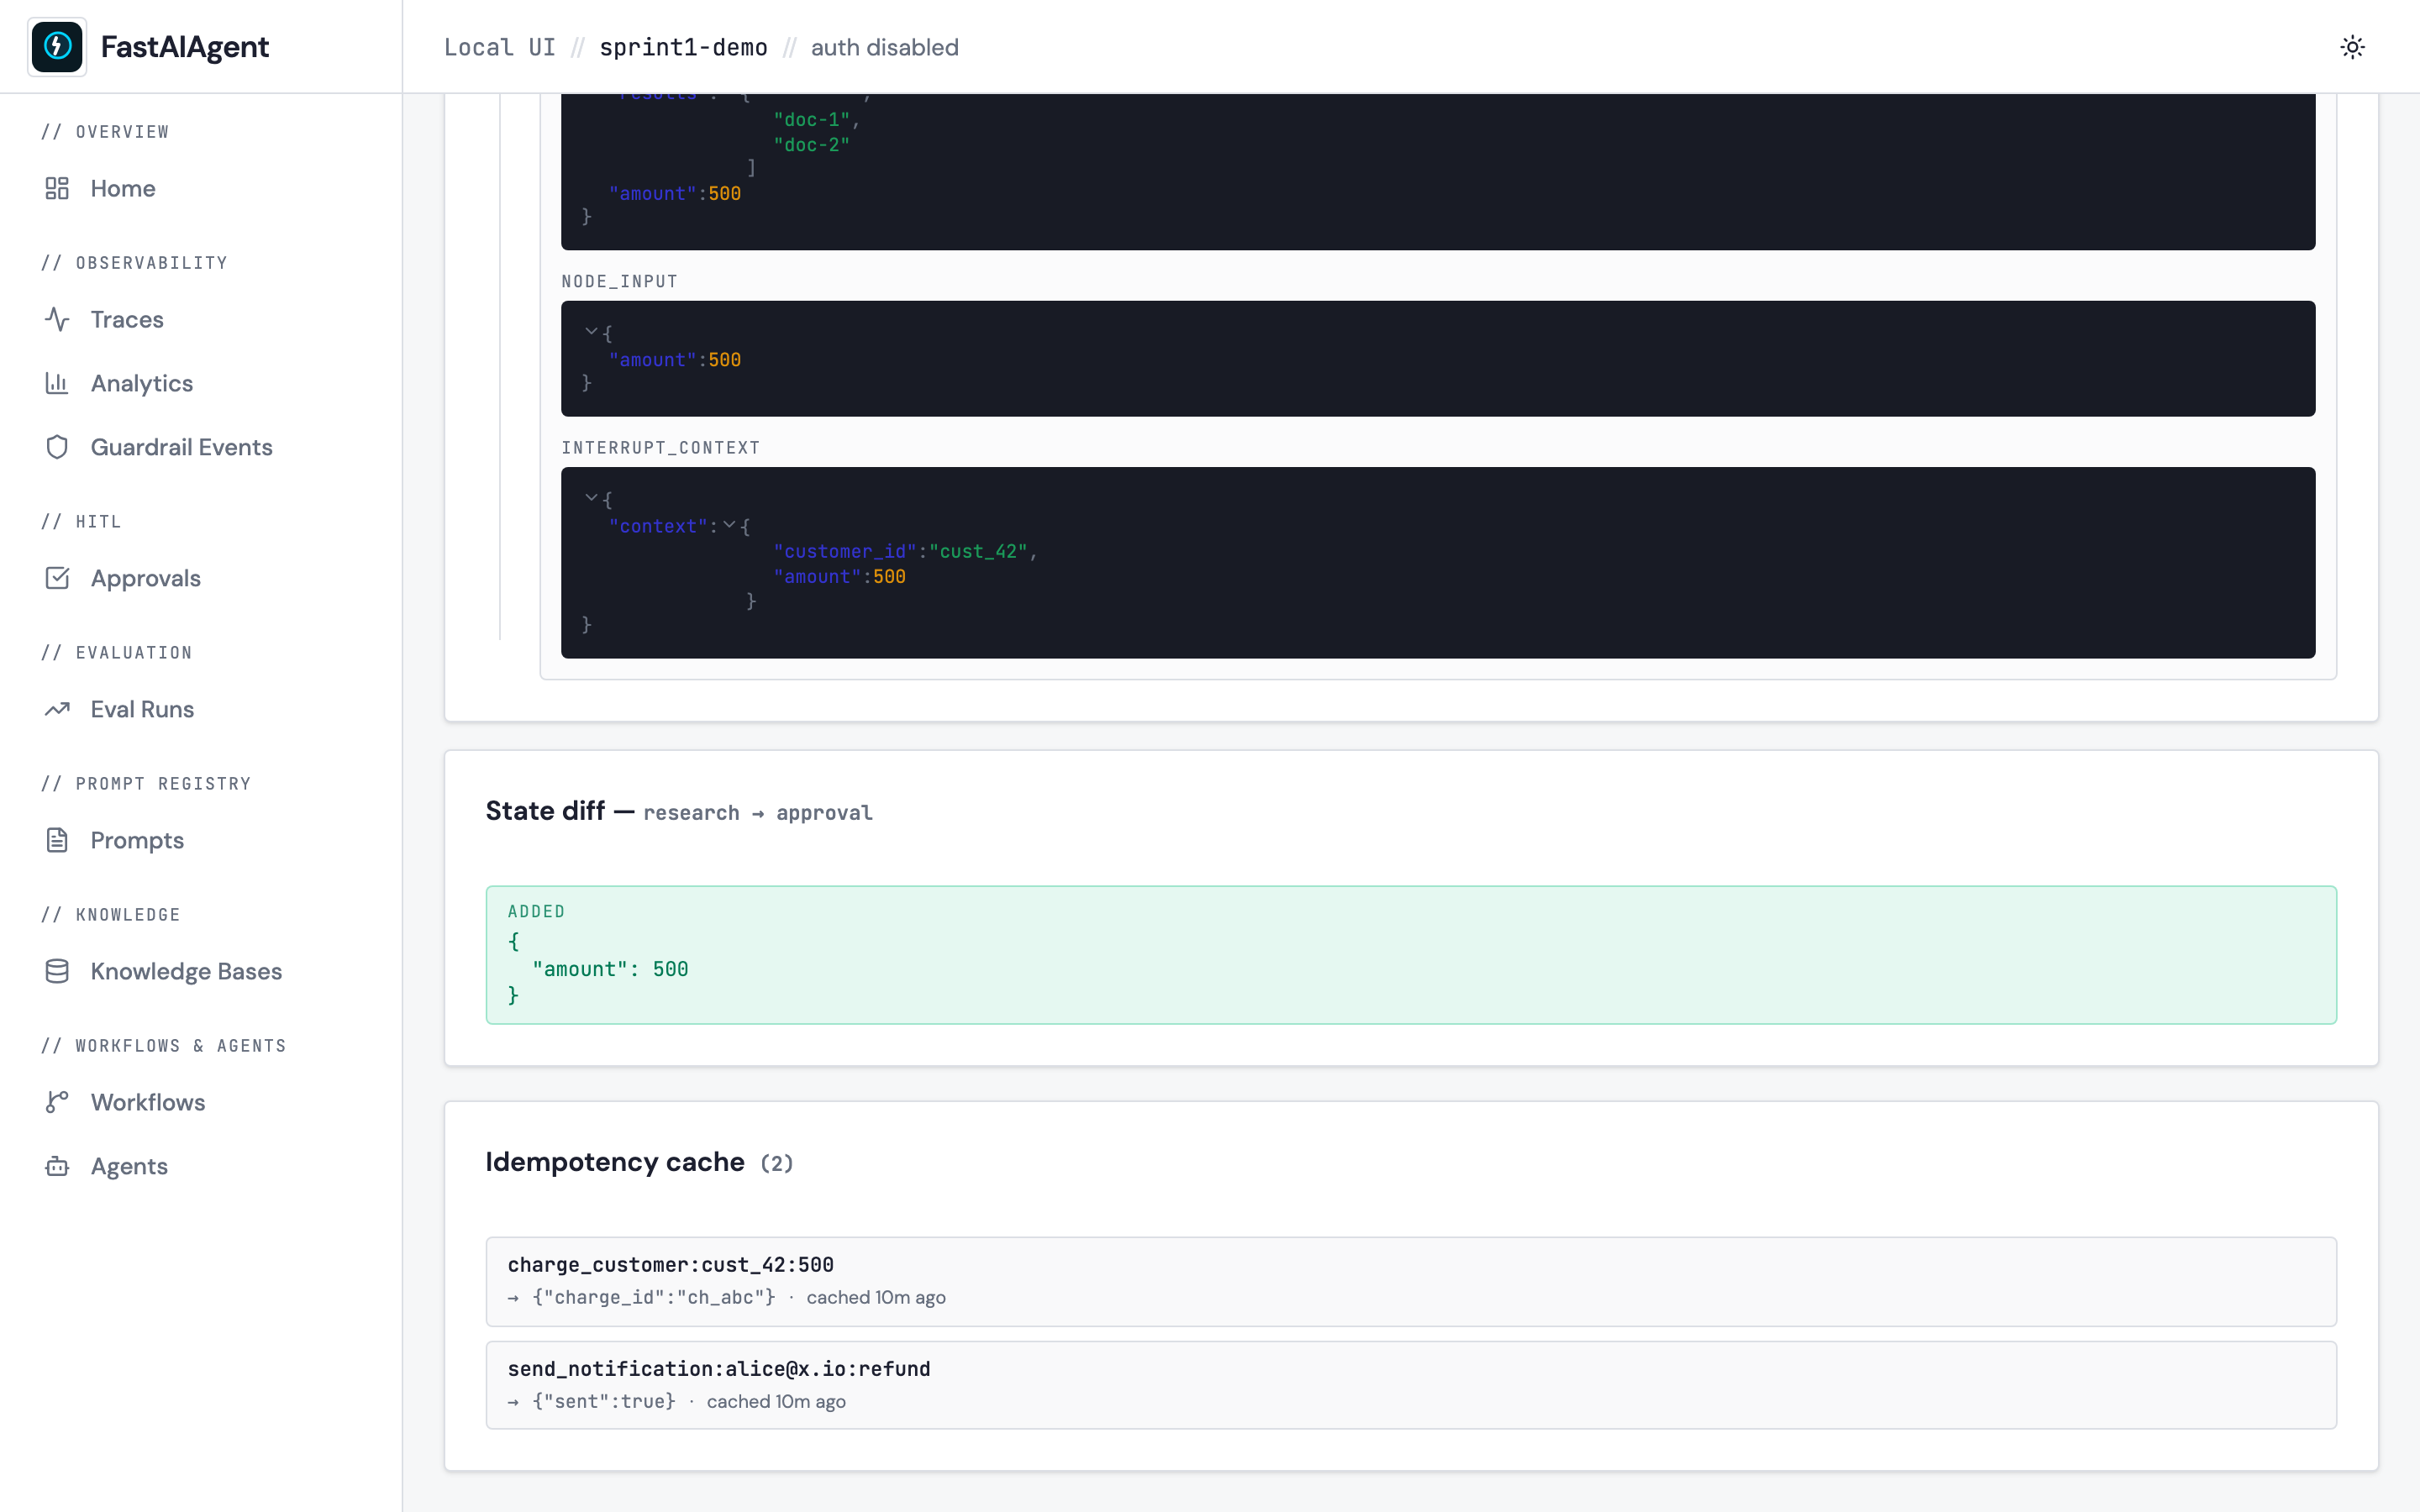Click the "doc-1" result value
This screenshot has width=2420, height=1512.
pyautogui.click(x=811, y=119)
